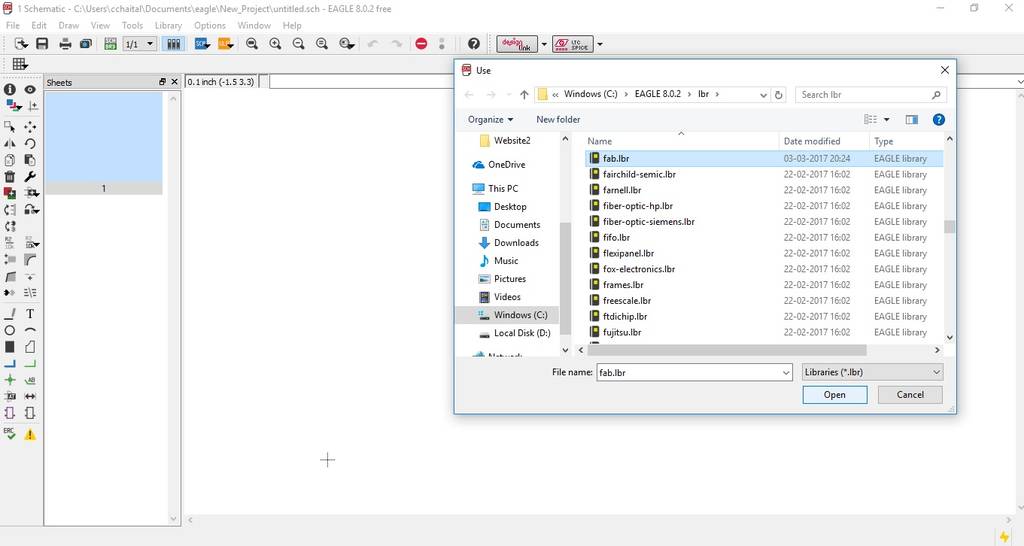Click the Zoom to fit icon

[251, 44]
